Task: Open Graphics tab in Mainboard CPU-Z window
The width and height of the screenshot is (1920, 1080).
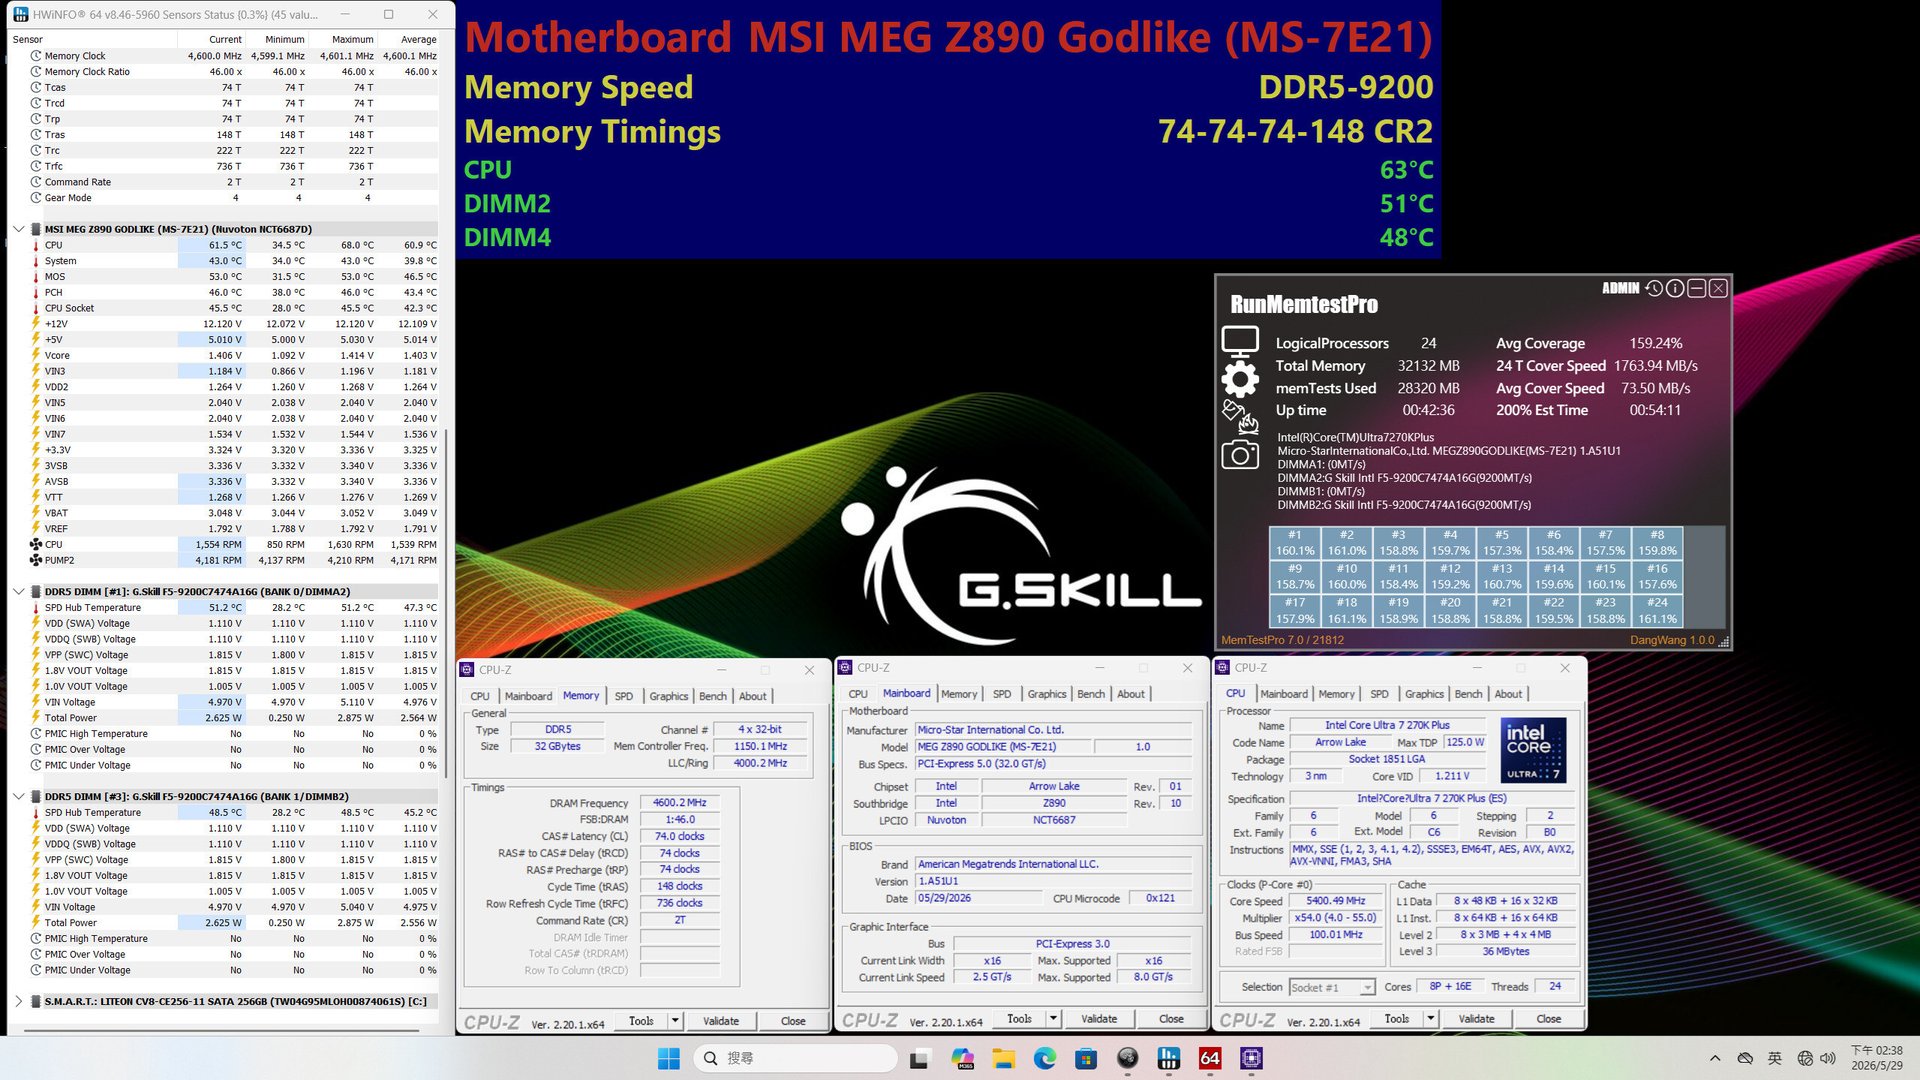Action: [1047, 694]
